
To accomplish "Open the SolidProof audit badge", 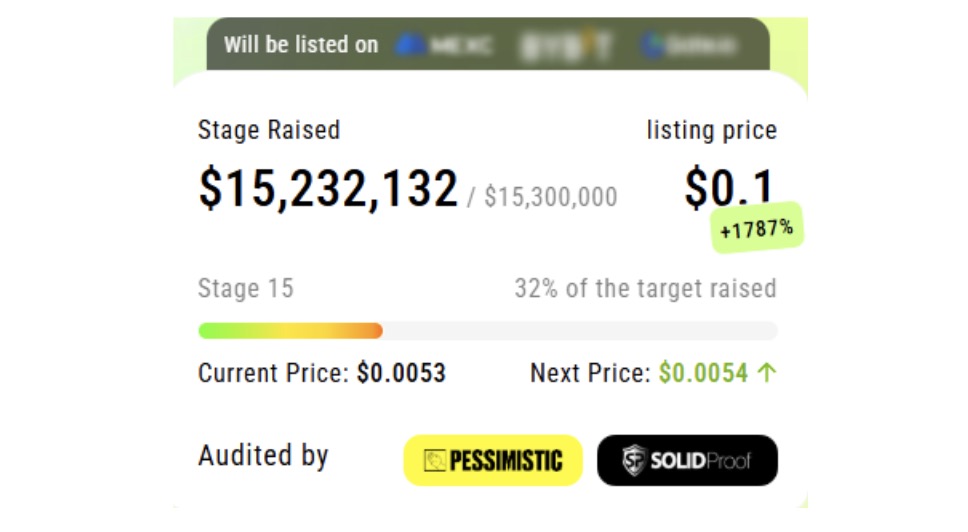I will pos(687,460).
